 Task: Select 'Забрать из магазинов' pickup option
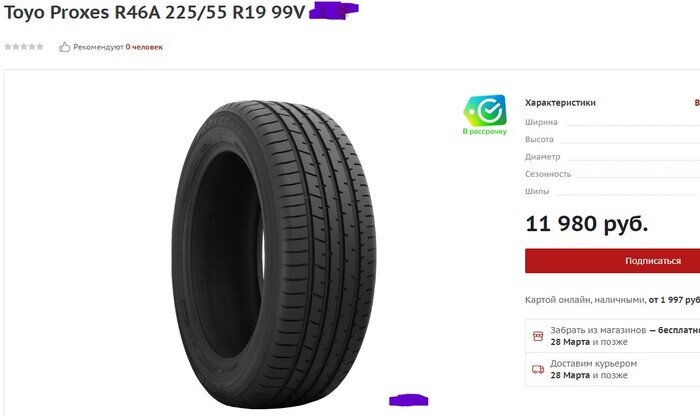pos(612,336)
